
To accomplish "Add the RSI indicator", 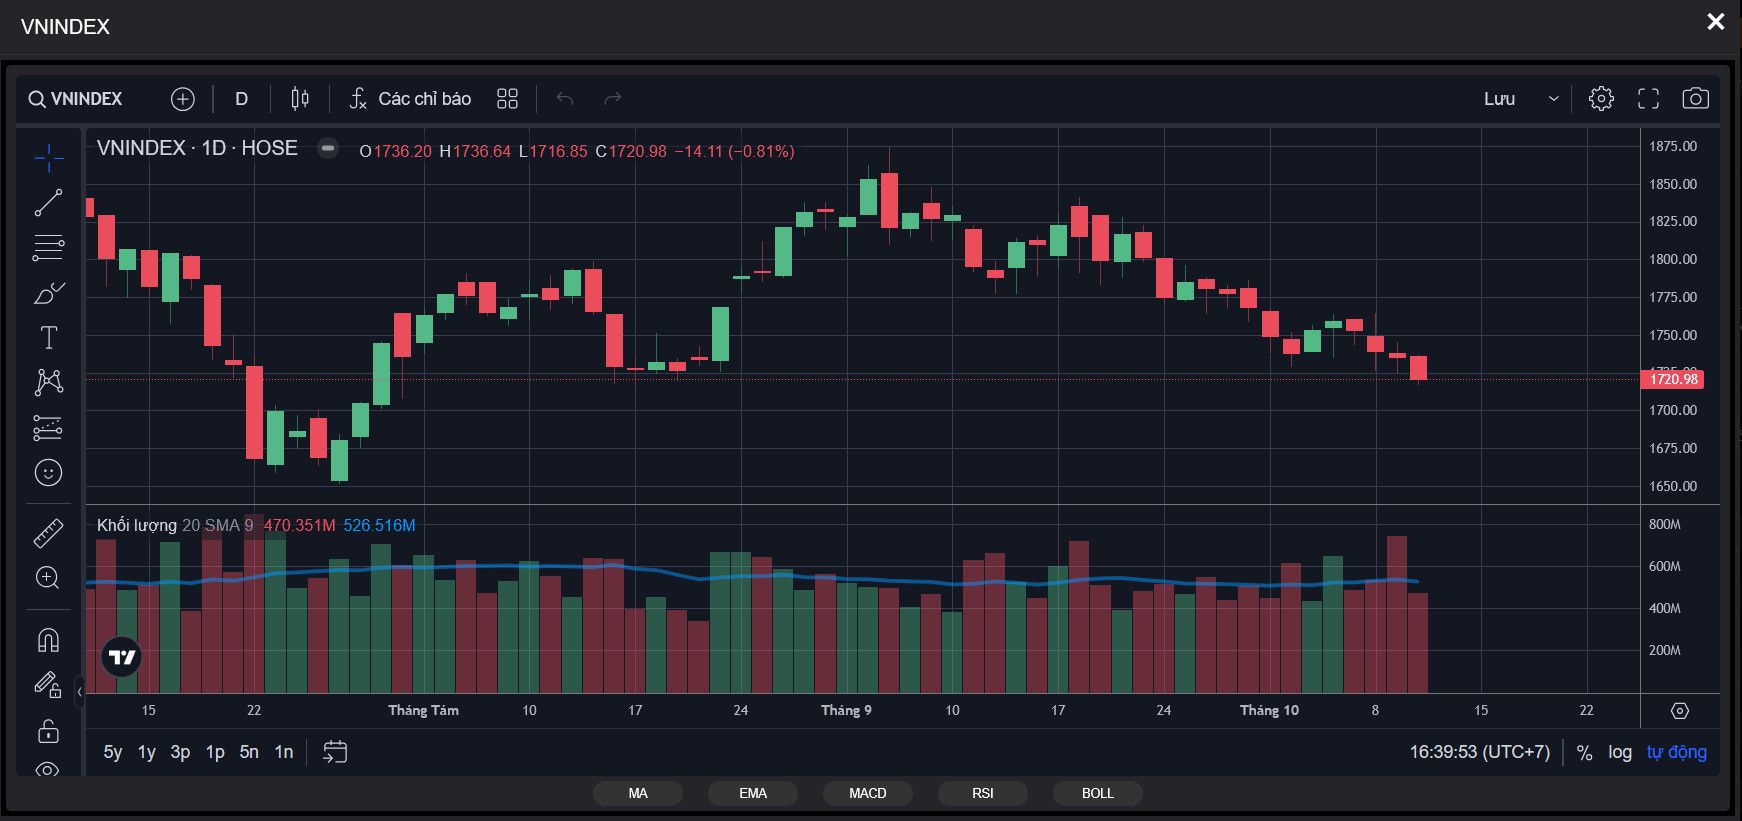I will (x=983, y=793).
